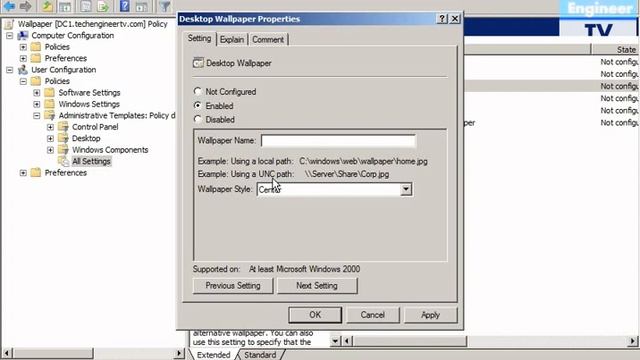640x360 pixels.
Task: Collapse the Administrative Templates node
Action: (37, 116)
